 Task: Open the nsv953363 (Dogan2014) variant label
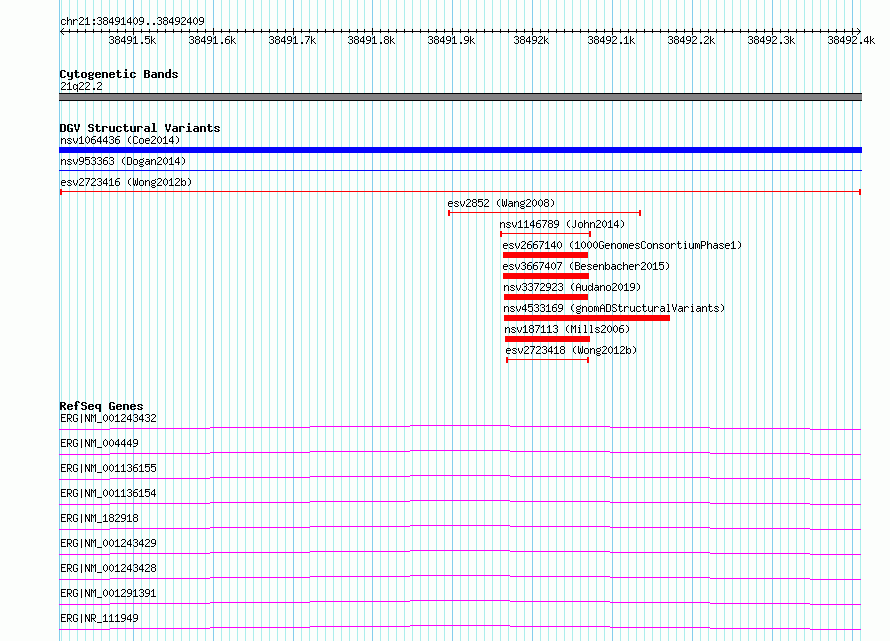123,161
